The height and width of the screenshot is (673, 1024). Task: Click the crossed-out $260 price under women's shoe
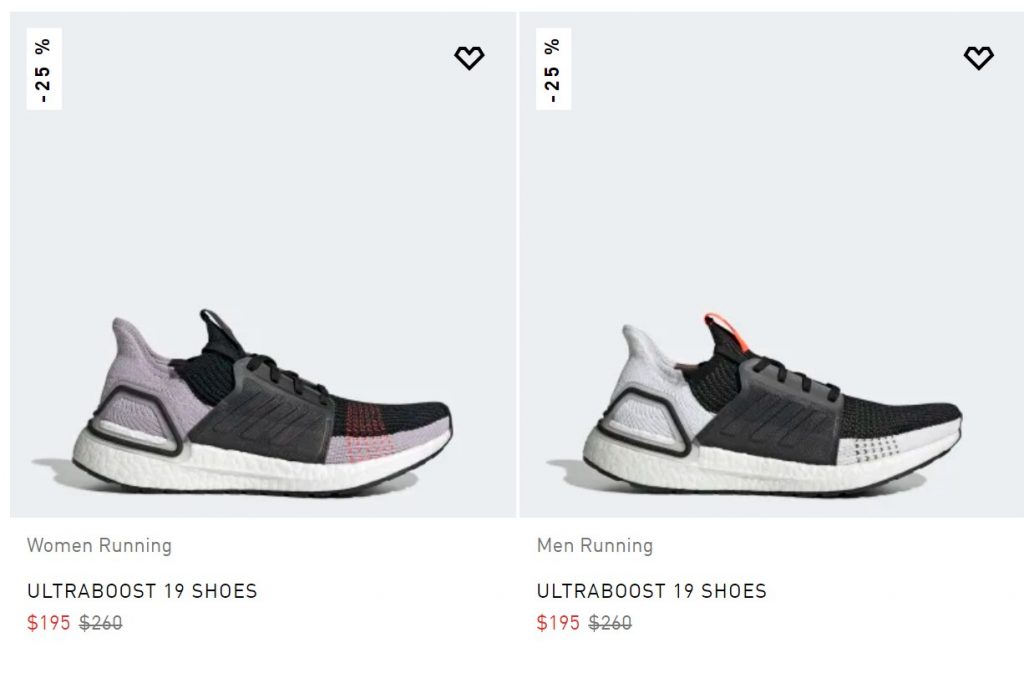[x=101, y=623]
